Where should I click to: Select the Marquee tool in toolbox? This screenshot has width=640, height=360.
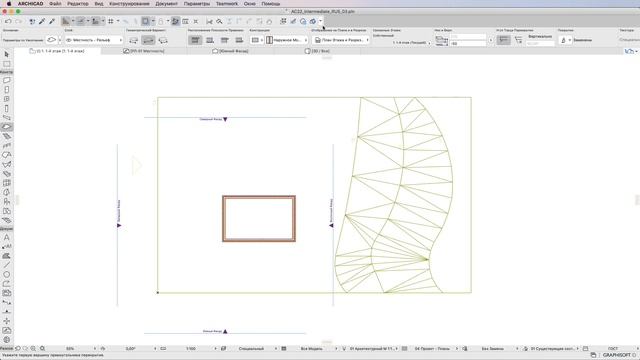click(x=7, y=64)
